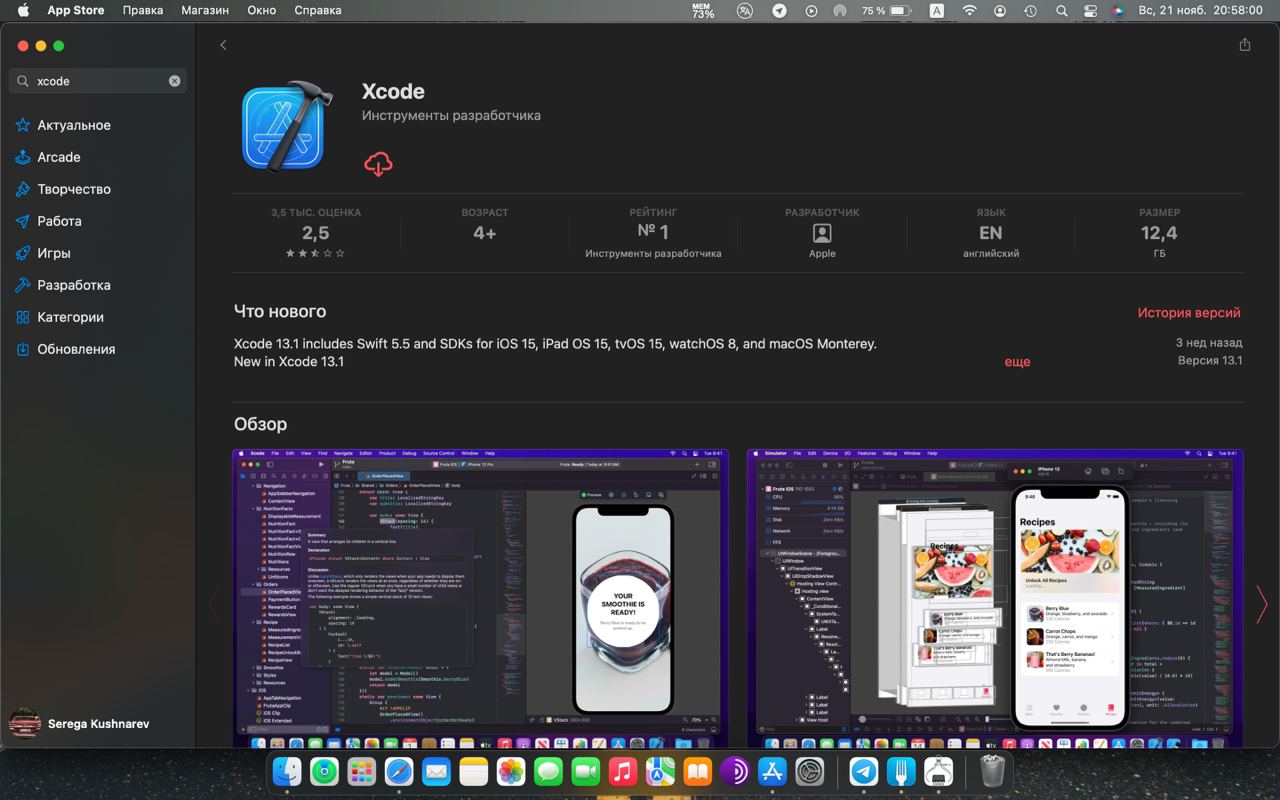
Task: Clear the xcode search field
Action: click(x=174, y=81)
